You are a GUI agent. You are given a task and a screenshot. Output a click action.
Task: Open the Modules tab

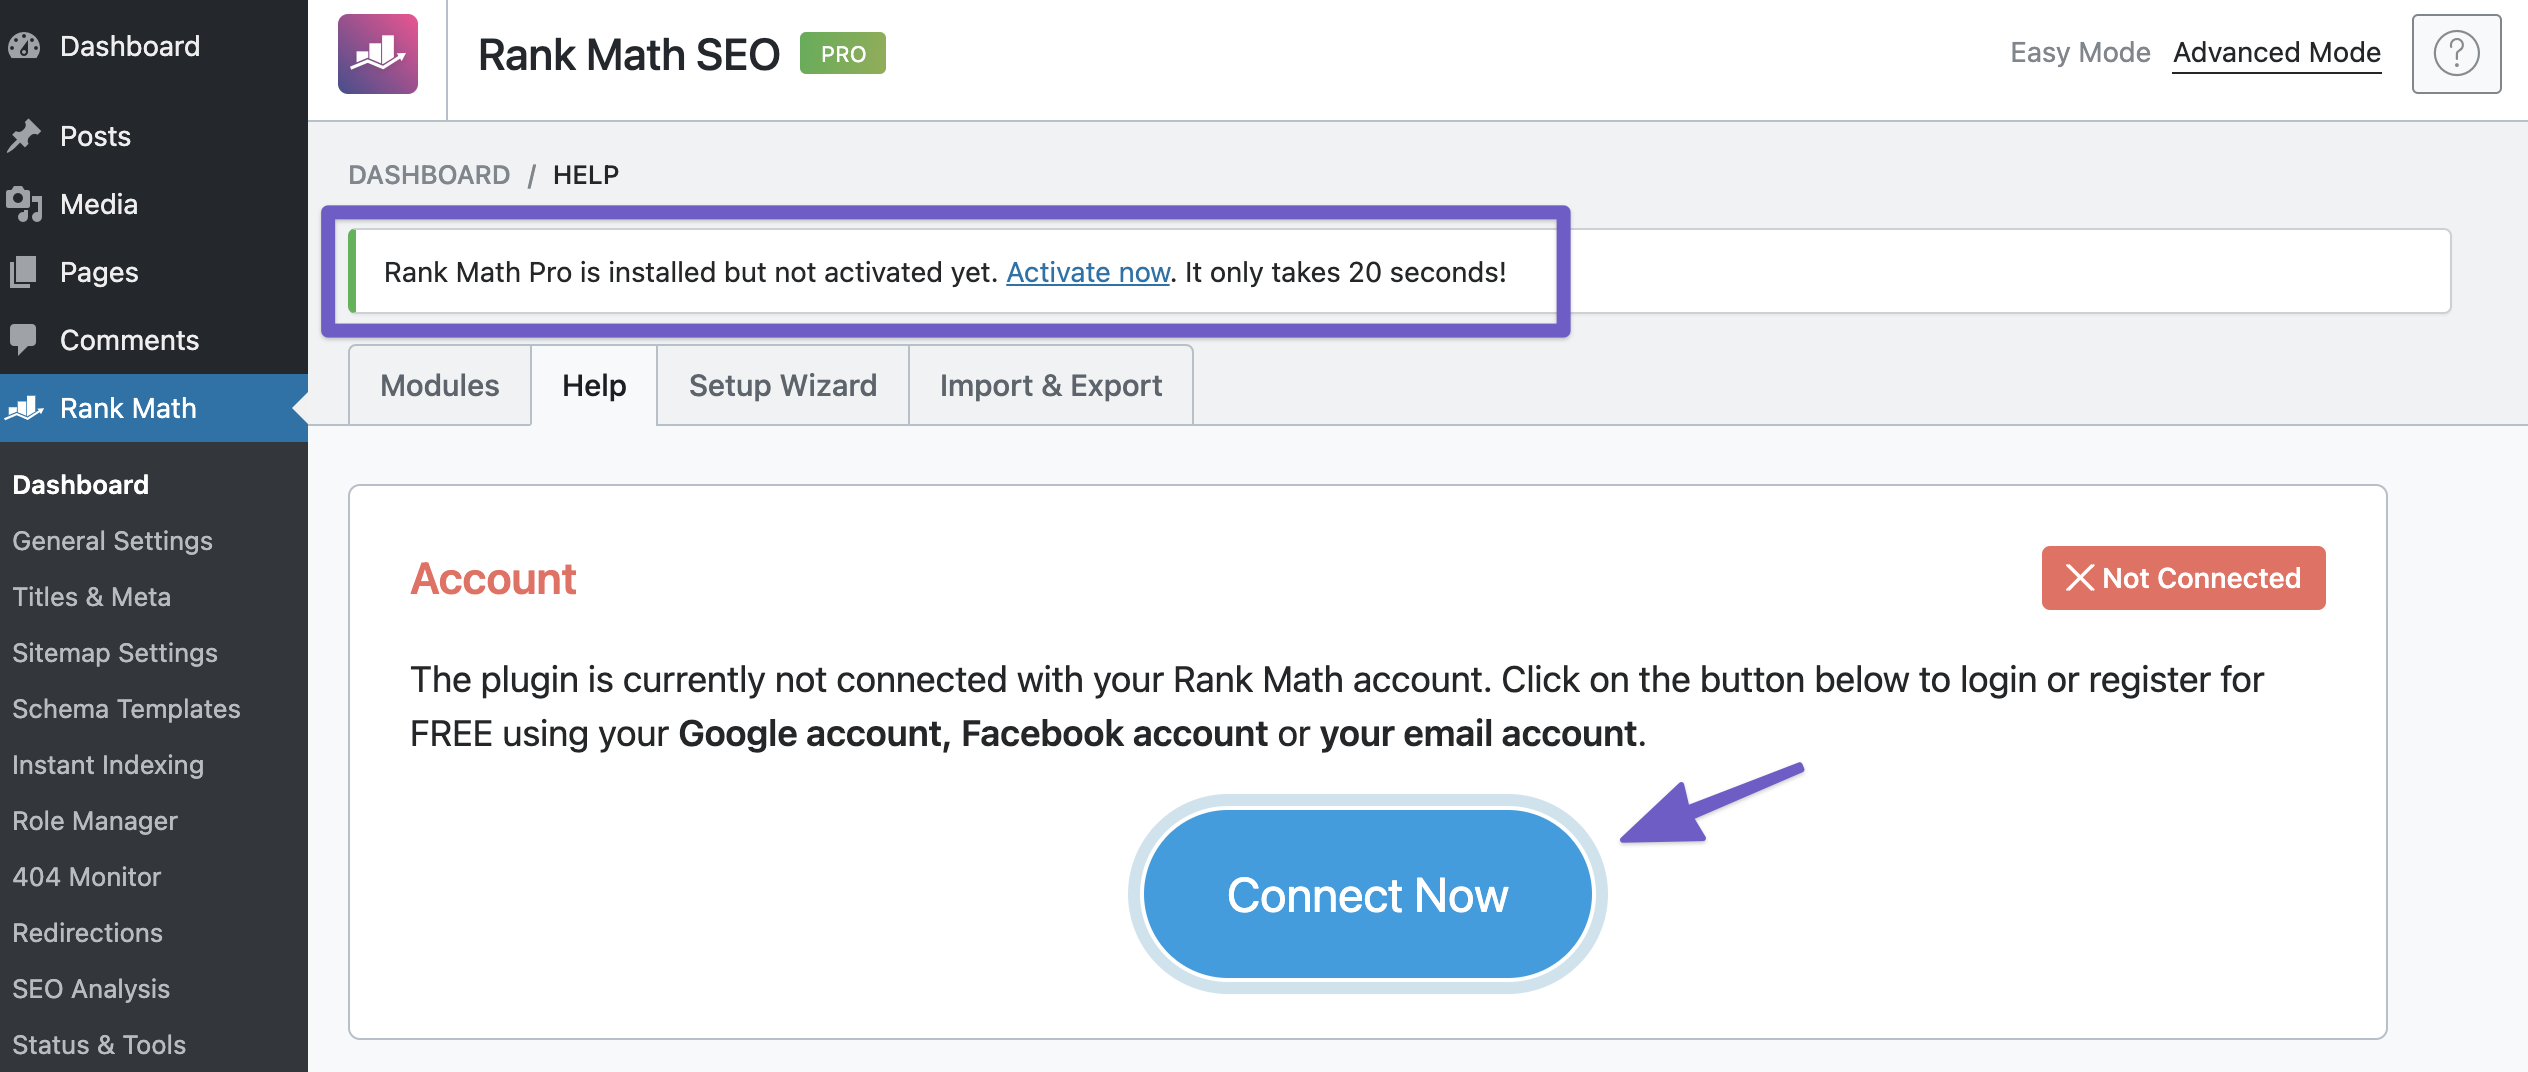coord(440,386)
